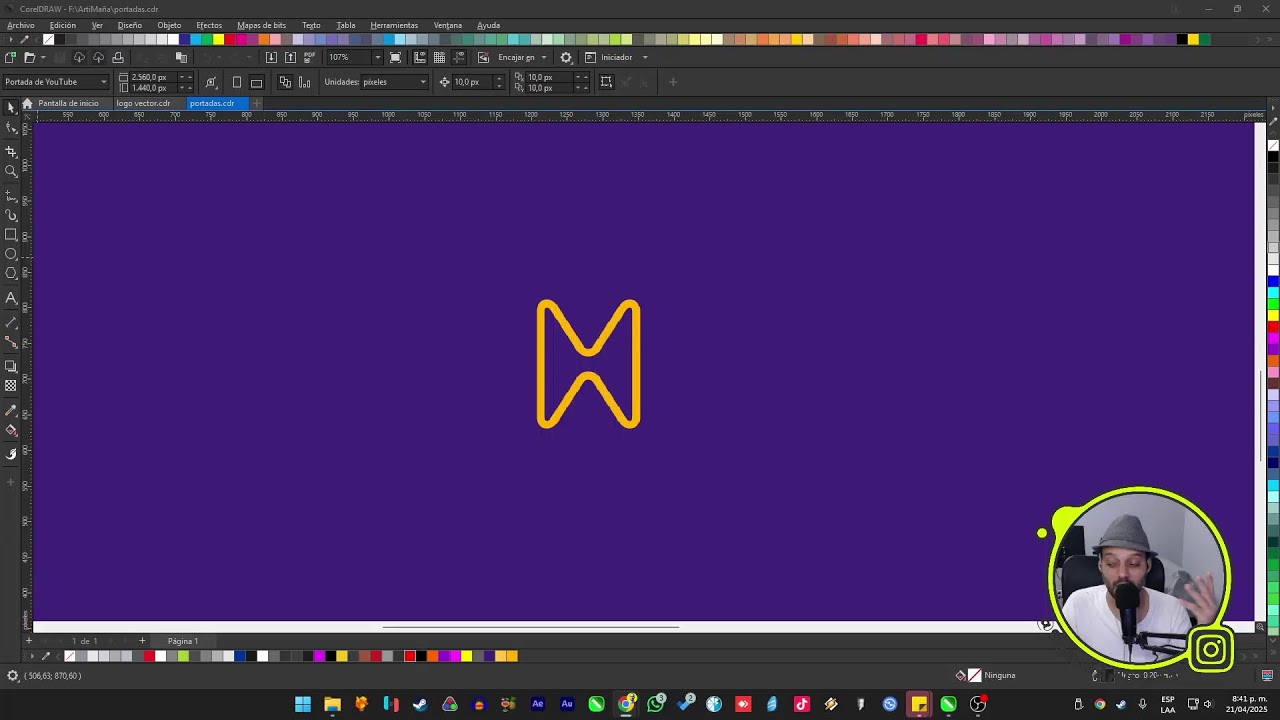Select the Text tool in toolbox
Image resolution: width=1280 pixels, height=720 pixels.
click(11, 298)
